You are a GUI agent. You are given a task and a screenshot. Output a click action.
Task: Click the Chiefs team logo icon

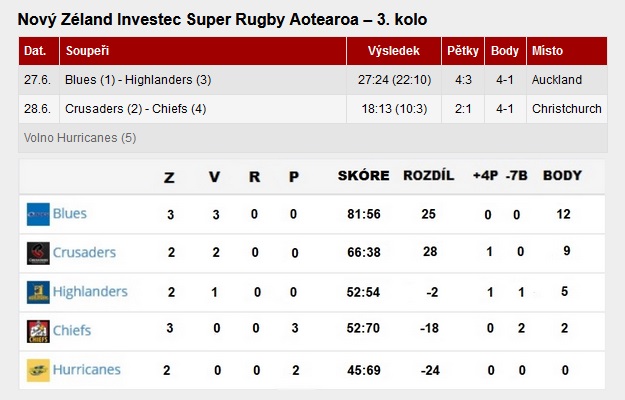click(x=38, y=331)
